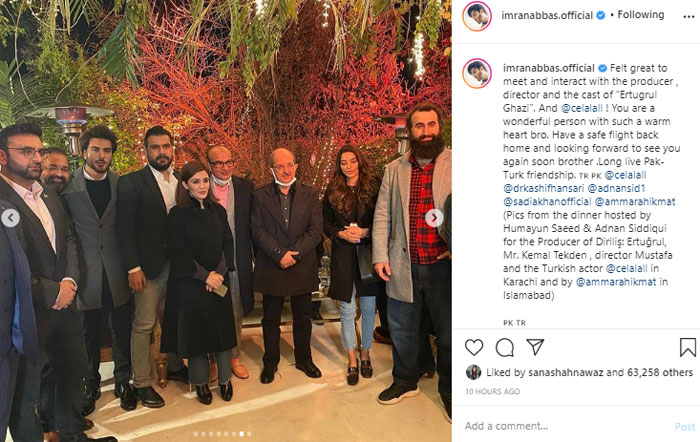The image size is (700, 442).
Task: Go to previous photo with left arrow
Action: [x=11, y=218]
